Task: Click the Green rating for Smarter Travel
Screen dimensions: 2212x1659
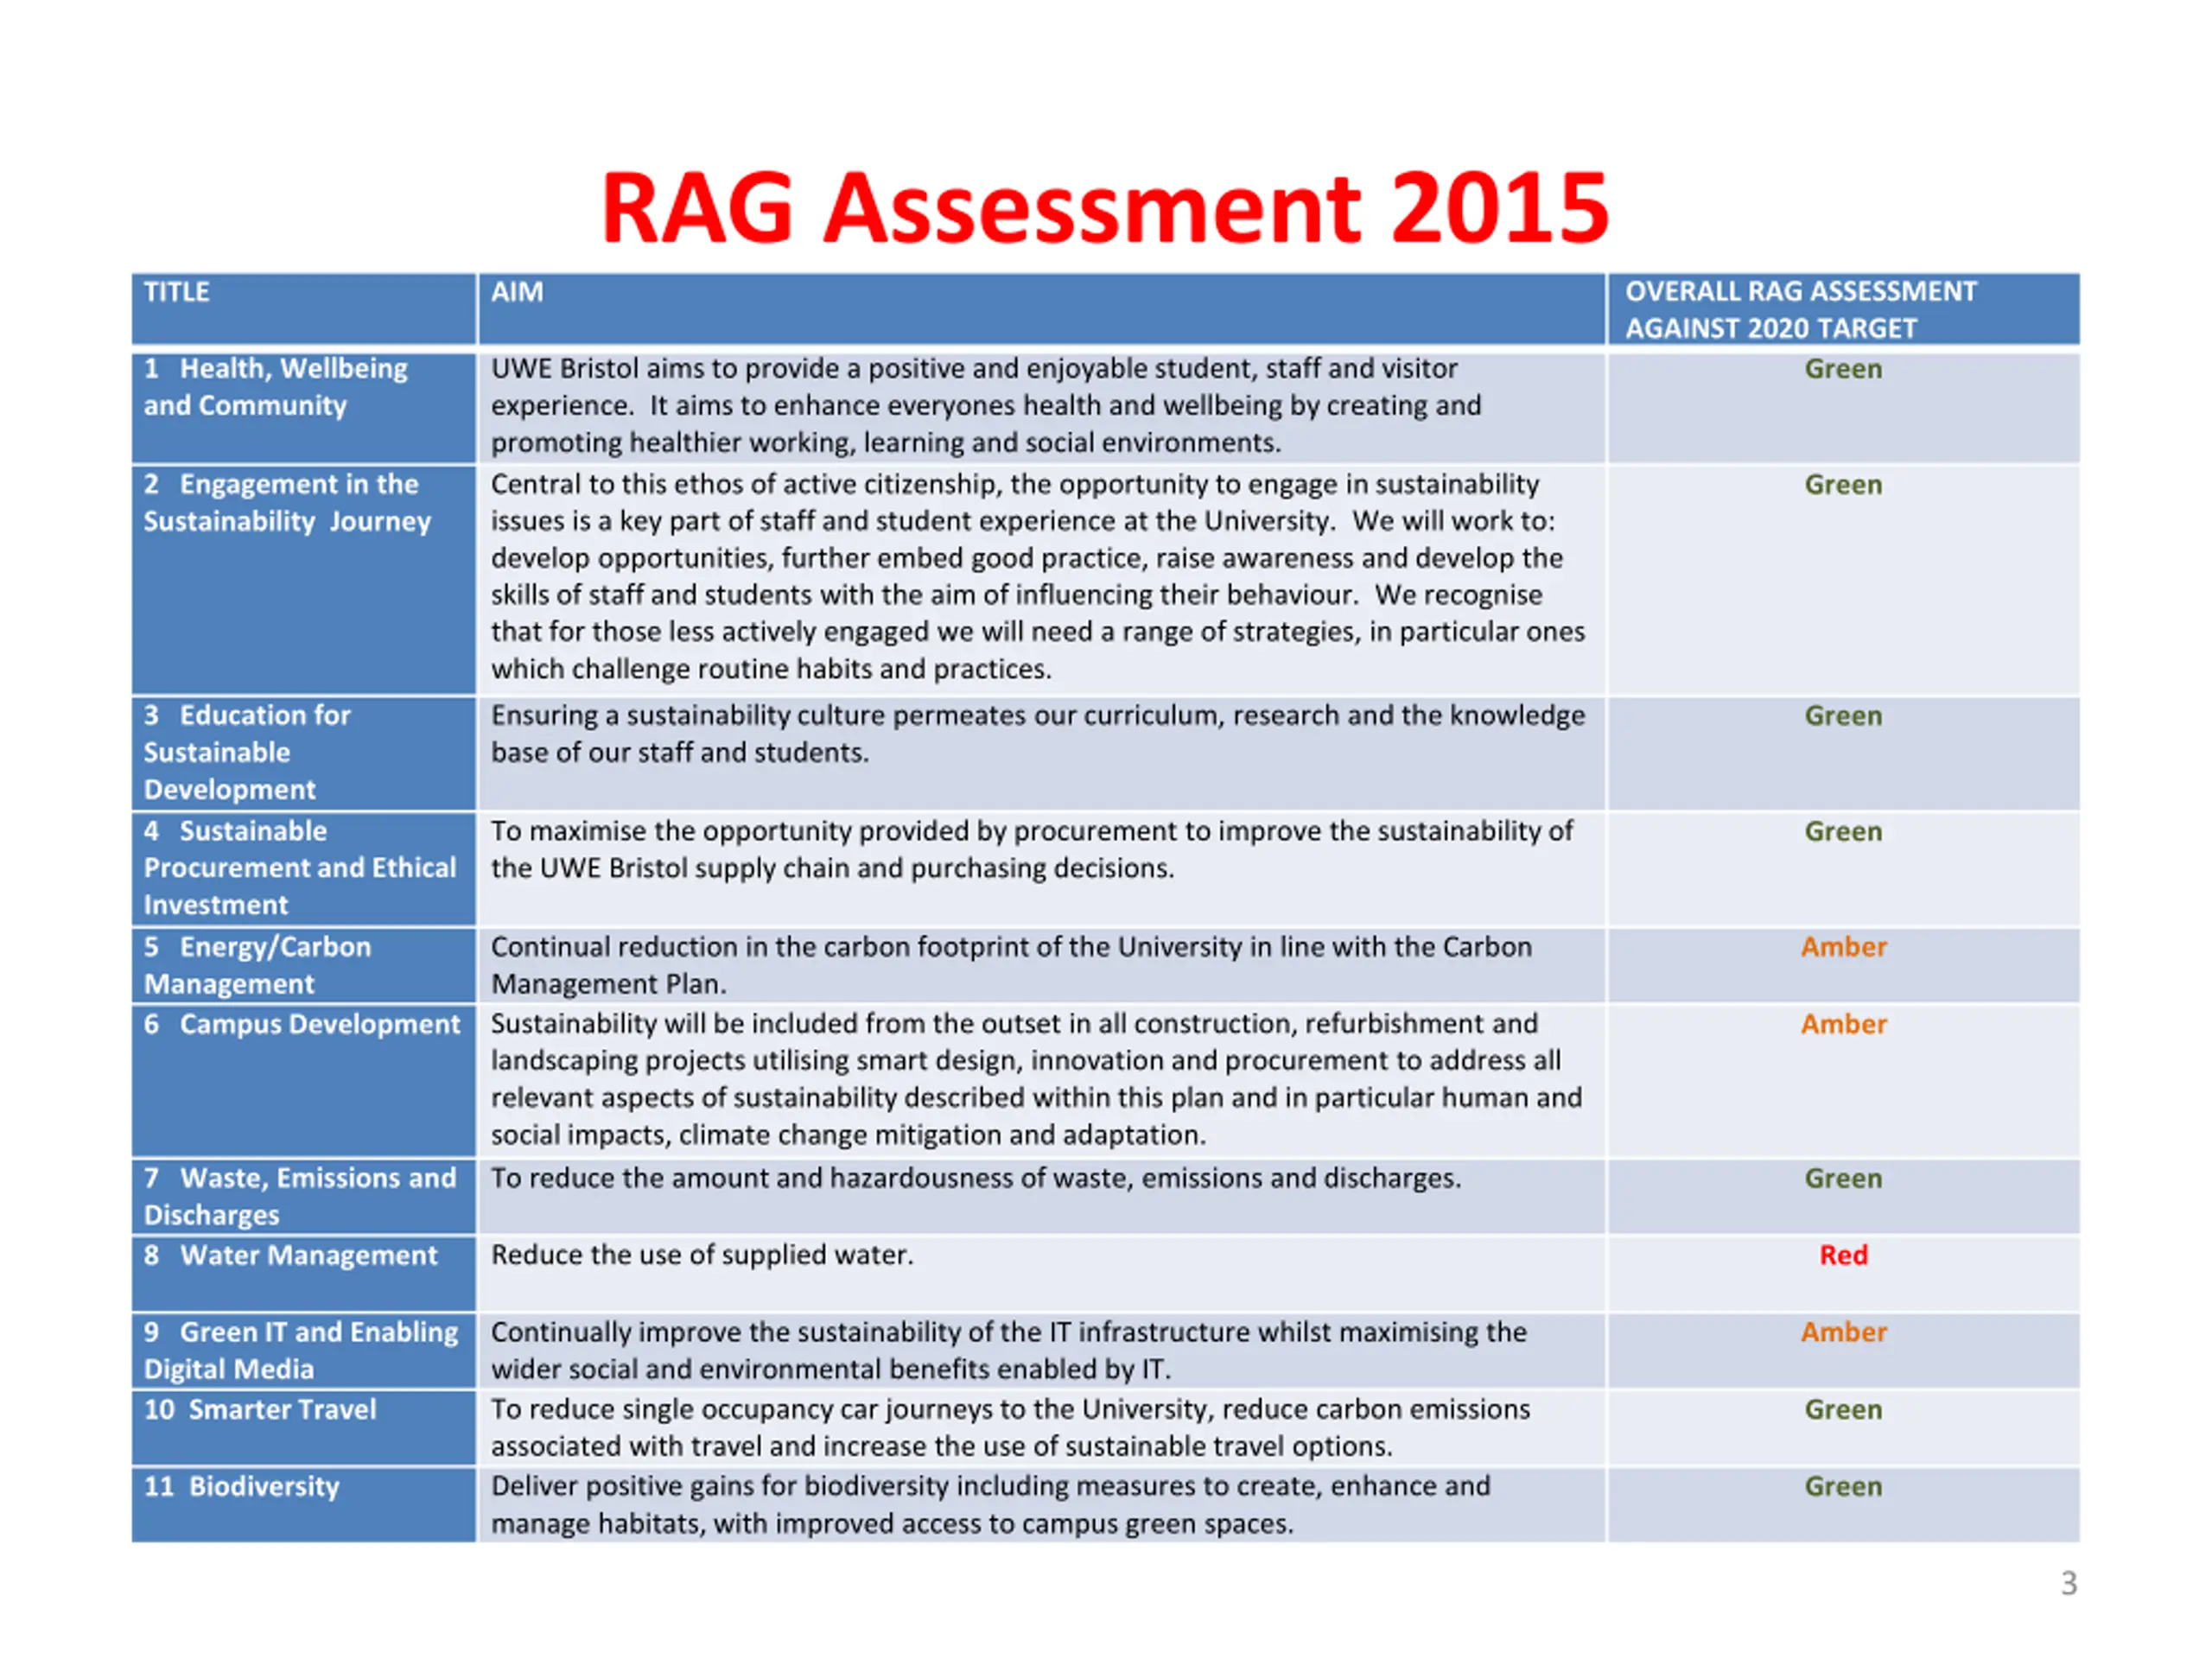Action: coord(1843,1410)
